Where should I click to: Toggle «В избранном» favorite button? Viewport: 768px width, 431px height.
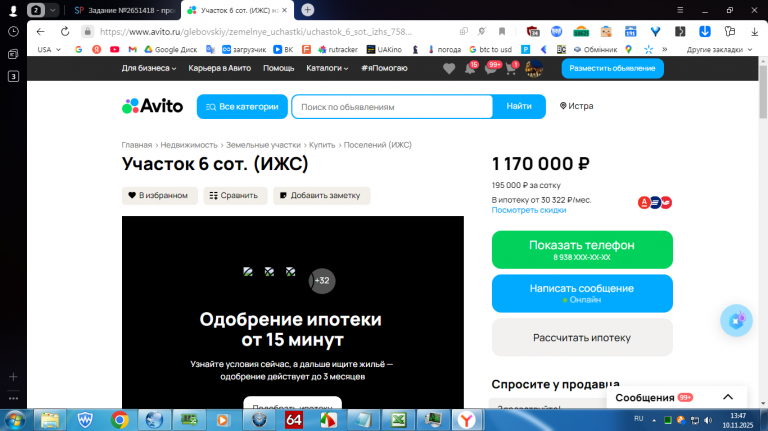pyautogui.click(x=159, y=195)
